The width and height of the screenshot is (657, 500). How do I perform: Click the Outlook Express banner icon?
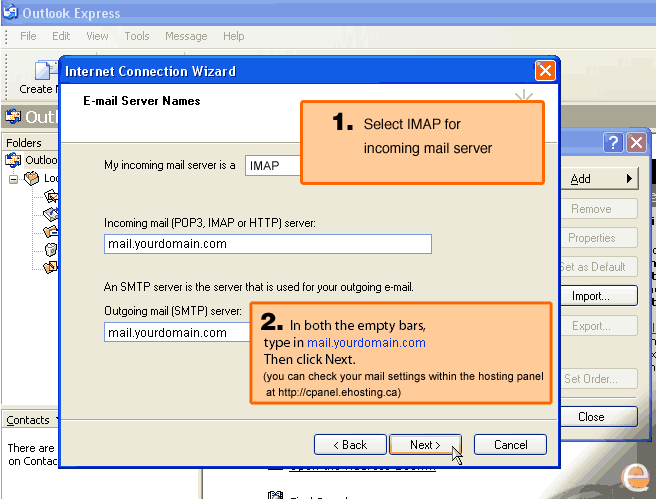click(13, 117)
